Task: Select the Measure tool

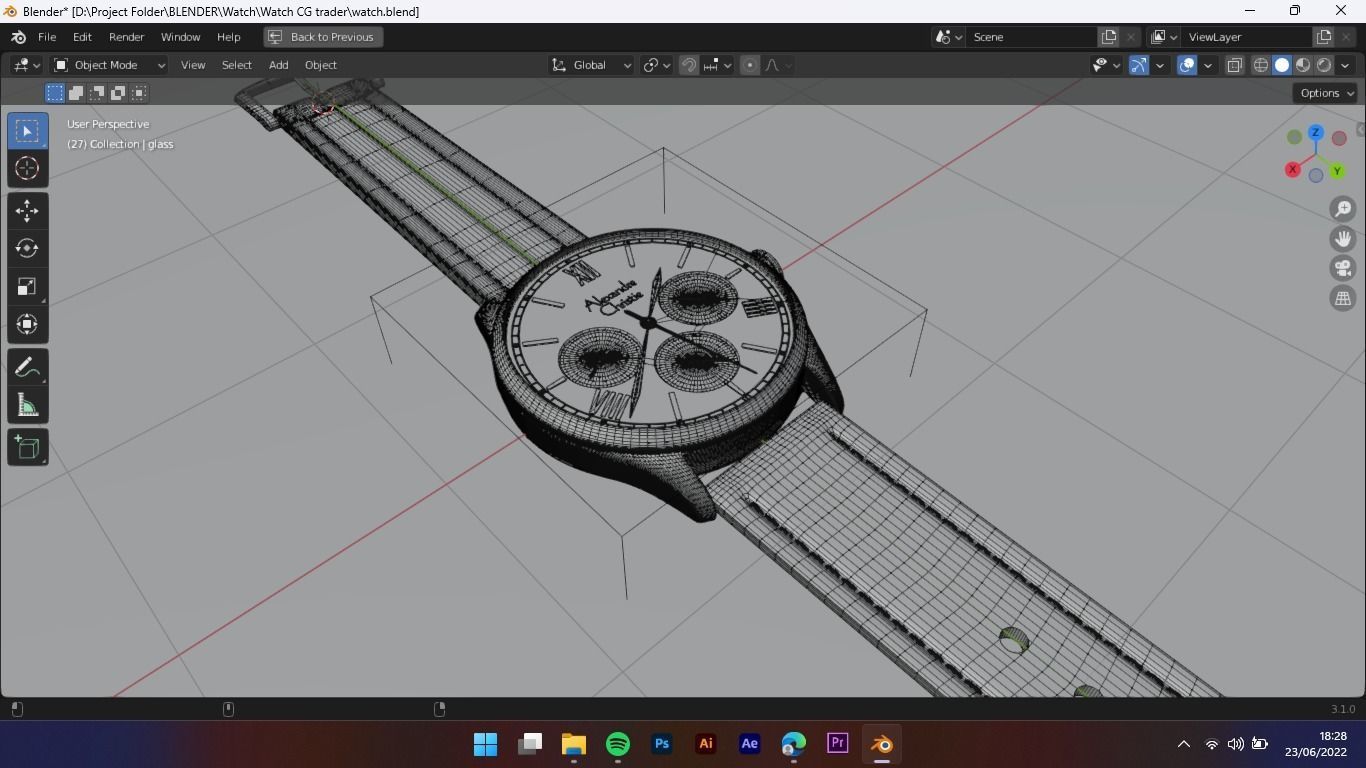Action: pos(27,405)
